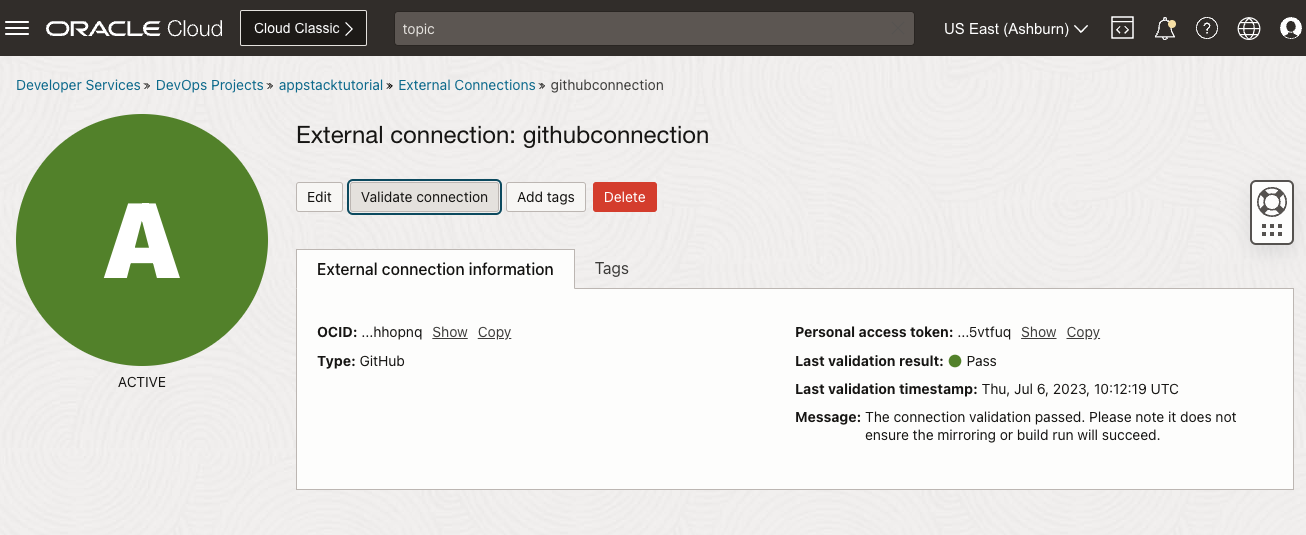Click the grid dots under help widget
1306x535 pixels.
click(x=1272, y=231)
